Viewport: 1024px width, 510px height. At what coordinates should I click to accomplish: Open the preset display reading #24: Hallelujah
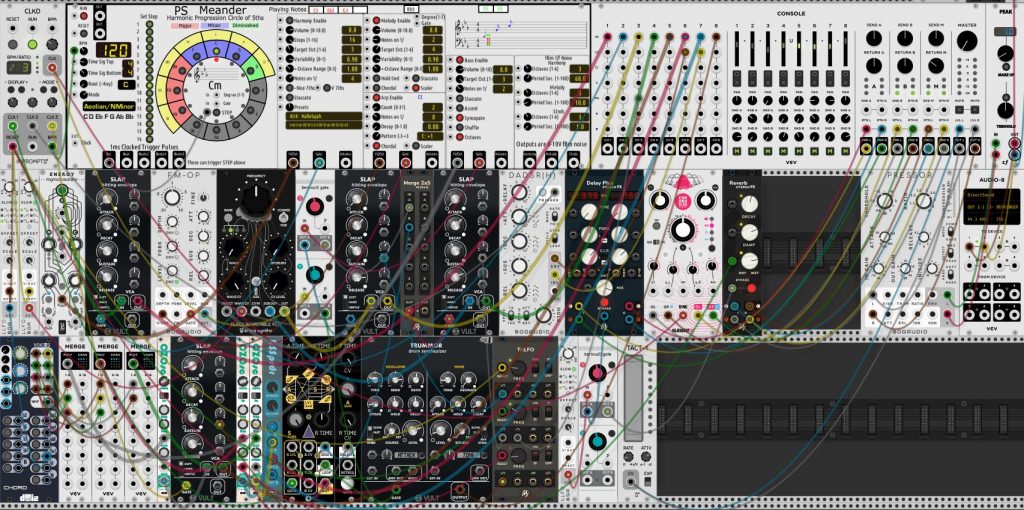pos(323,116)
